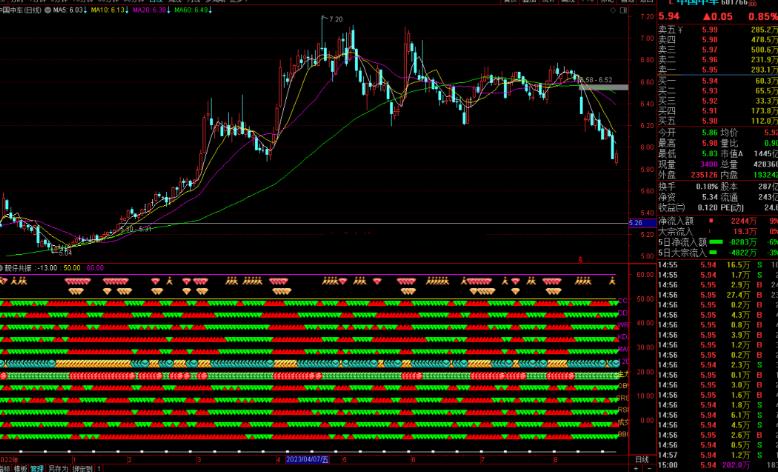Select the 2023/04/07/五 date marker
Image resolution: width=778 pixels, height=472 pixels.
[307, 459]
